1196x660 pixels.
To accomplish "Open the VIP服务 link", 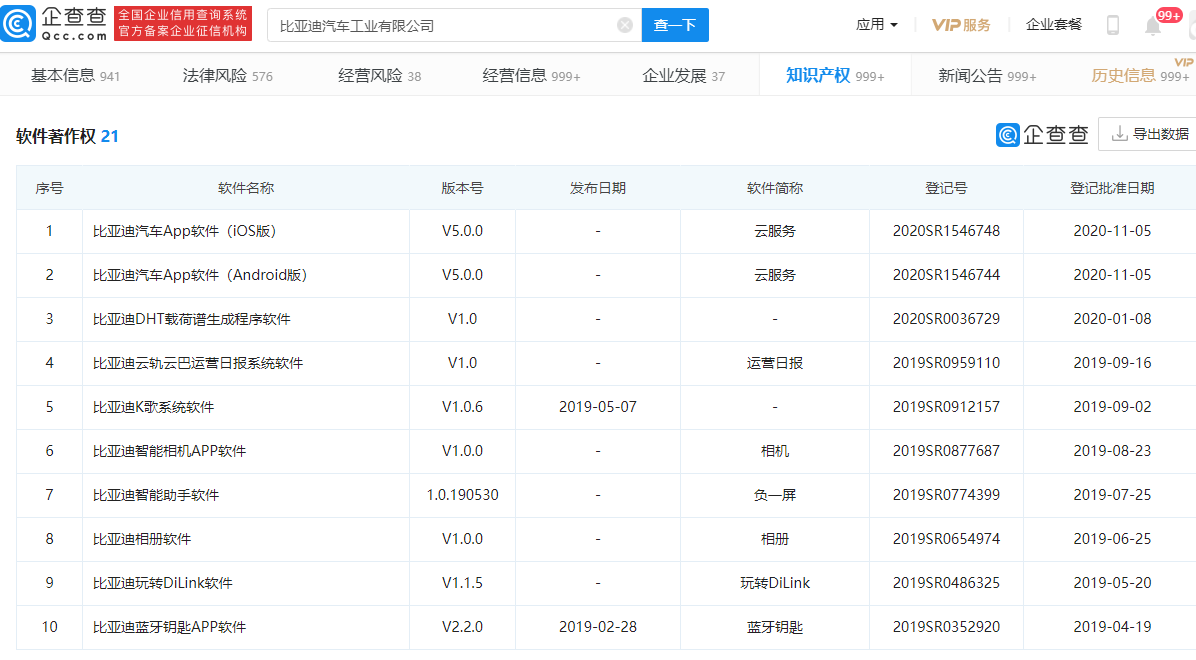I will pos(961,25).
